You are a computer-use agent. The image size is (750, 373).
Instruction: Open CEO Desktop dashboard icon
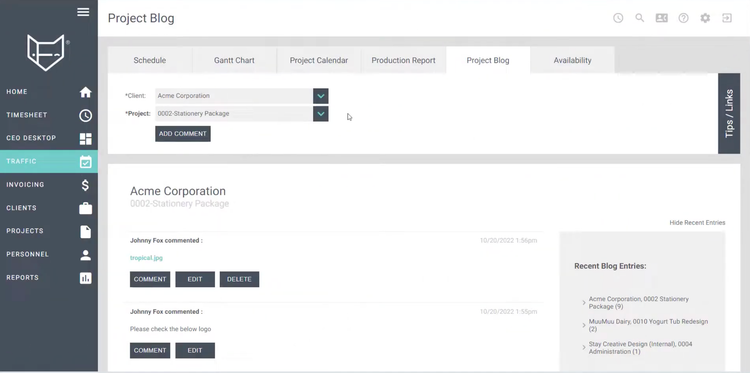click(x=86, y=139)
